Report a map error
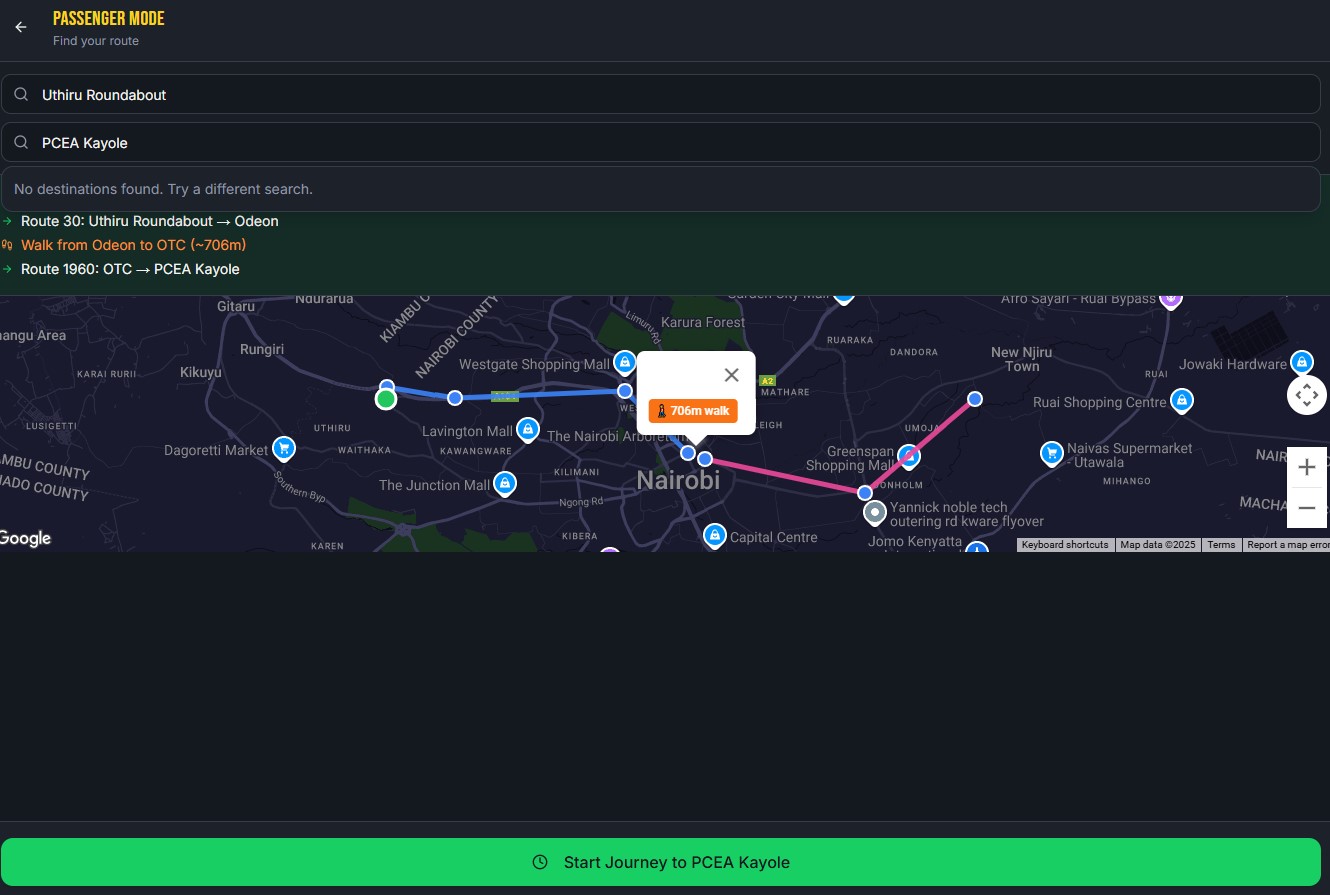 pos(1288,545)
